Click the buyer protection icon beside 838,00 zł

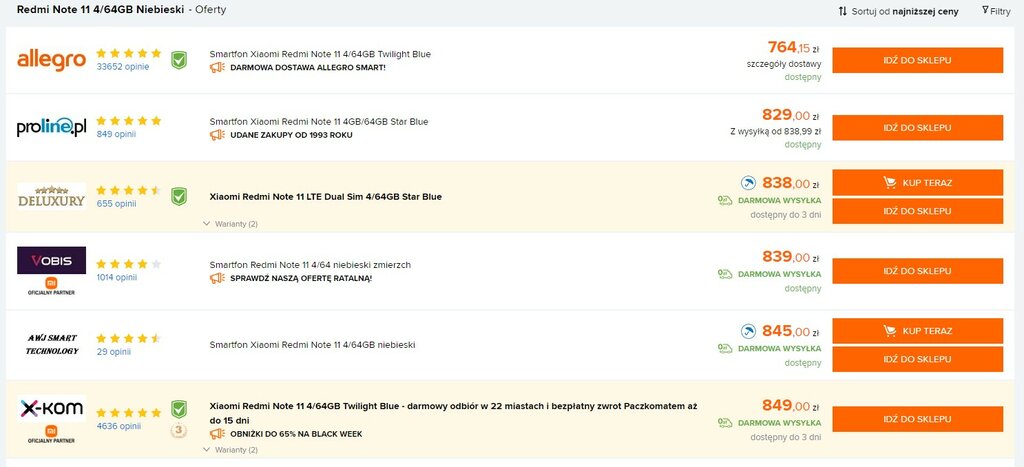pos(748,183)
